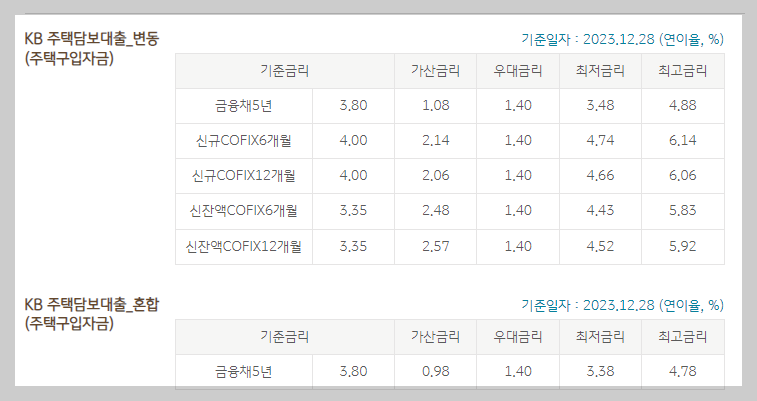Click the 2.14 가산금리 value

click(435, 140)
